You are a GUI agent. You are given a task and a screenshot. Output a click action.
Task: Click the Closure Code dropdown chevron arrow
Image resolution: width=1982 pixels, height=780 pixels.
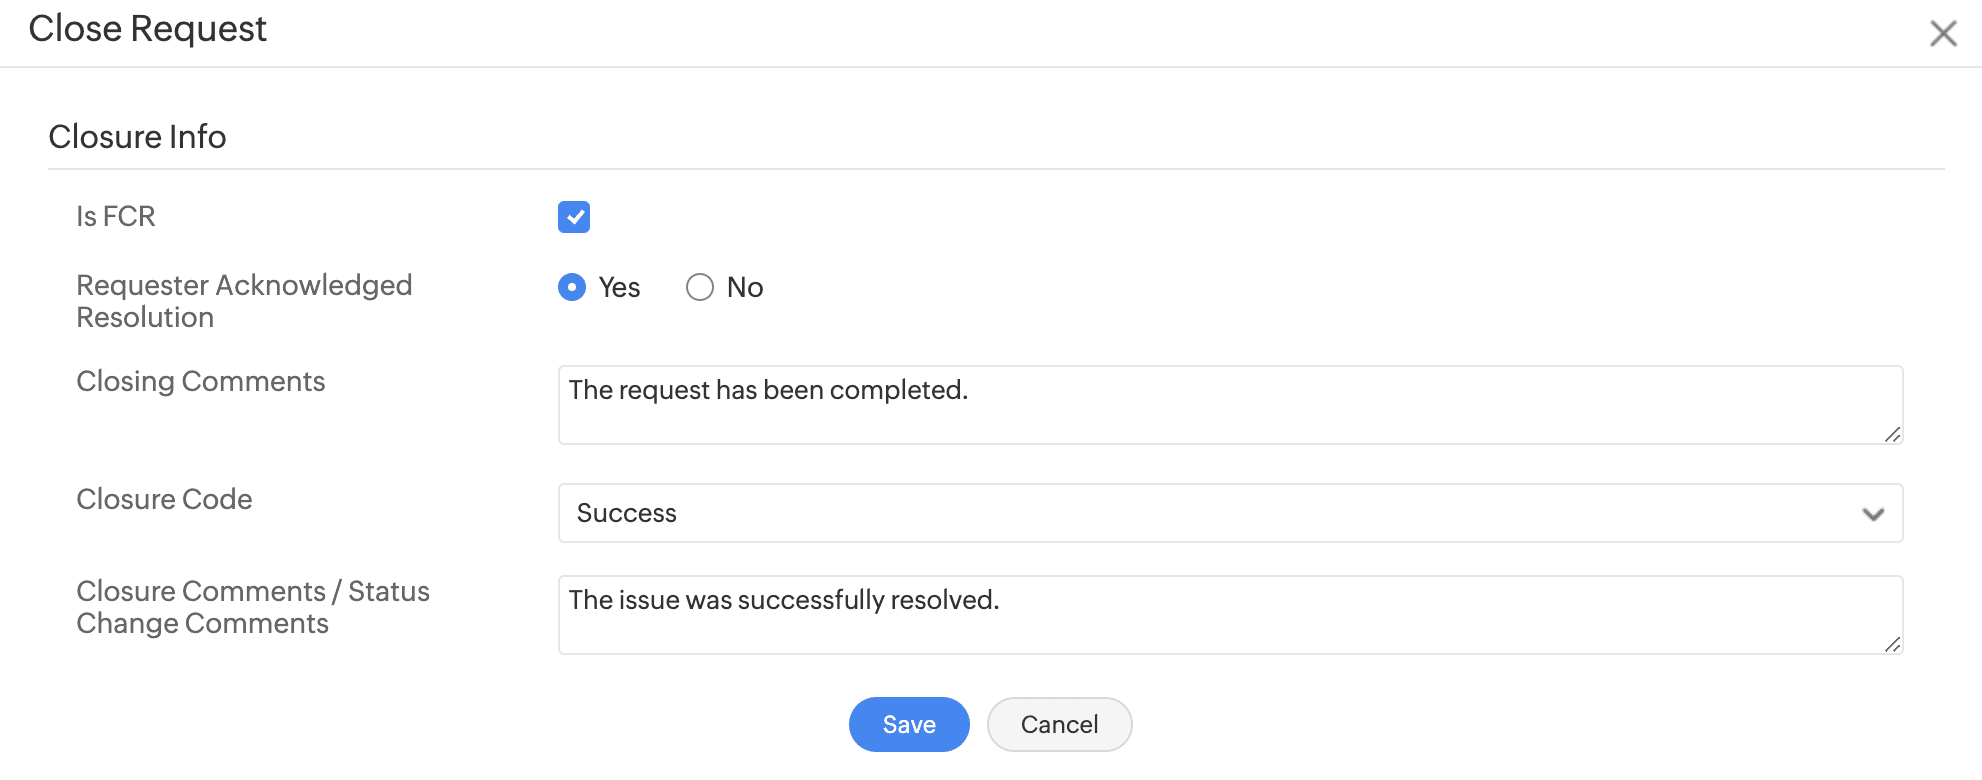[x=1873, y=514]
